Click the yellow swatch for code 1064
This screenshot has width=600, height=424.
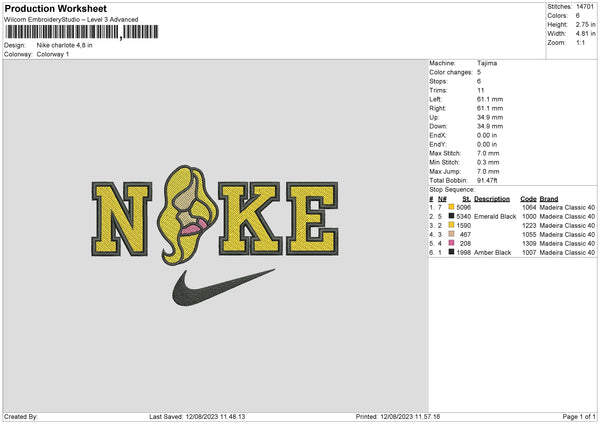click(x=451, y=207)
